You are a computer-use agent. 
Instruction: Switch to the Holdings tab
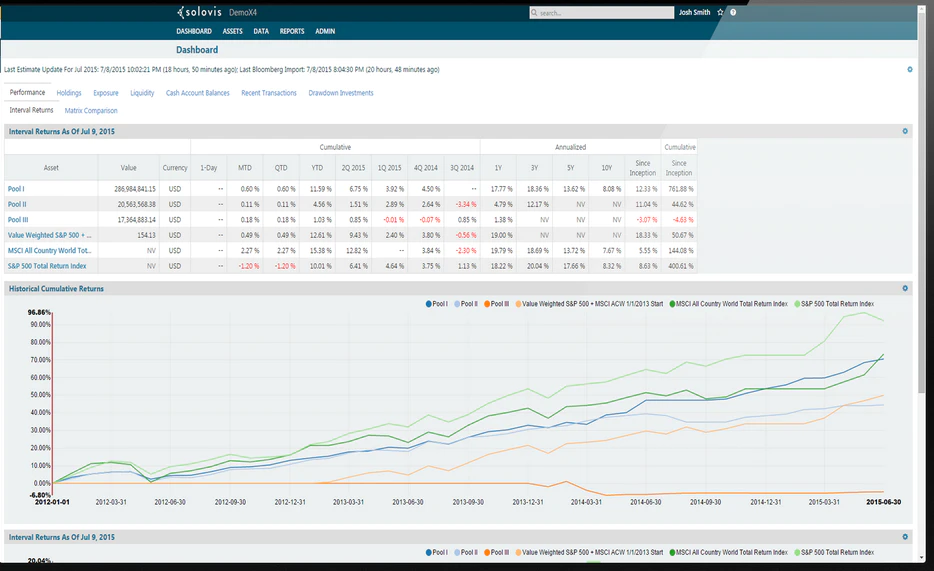click(69, 93)
